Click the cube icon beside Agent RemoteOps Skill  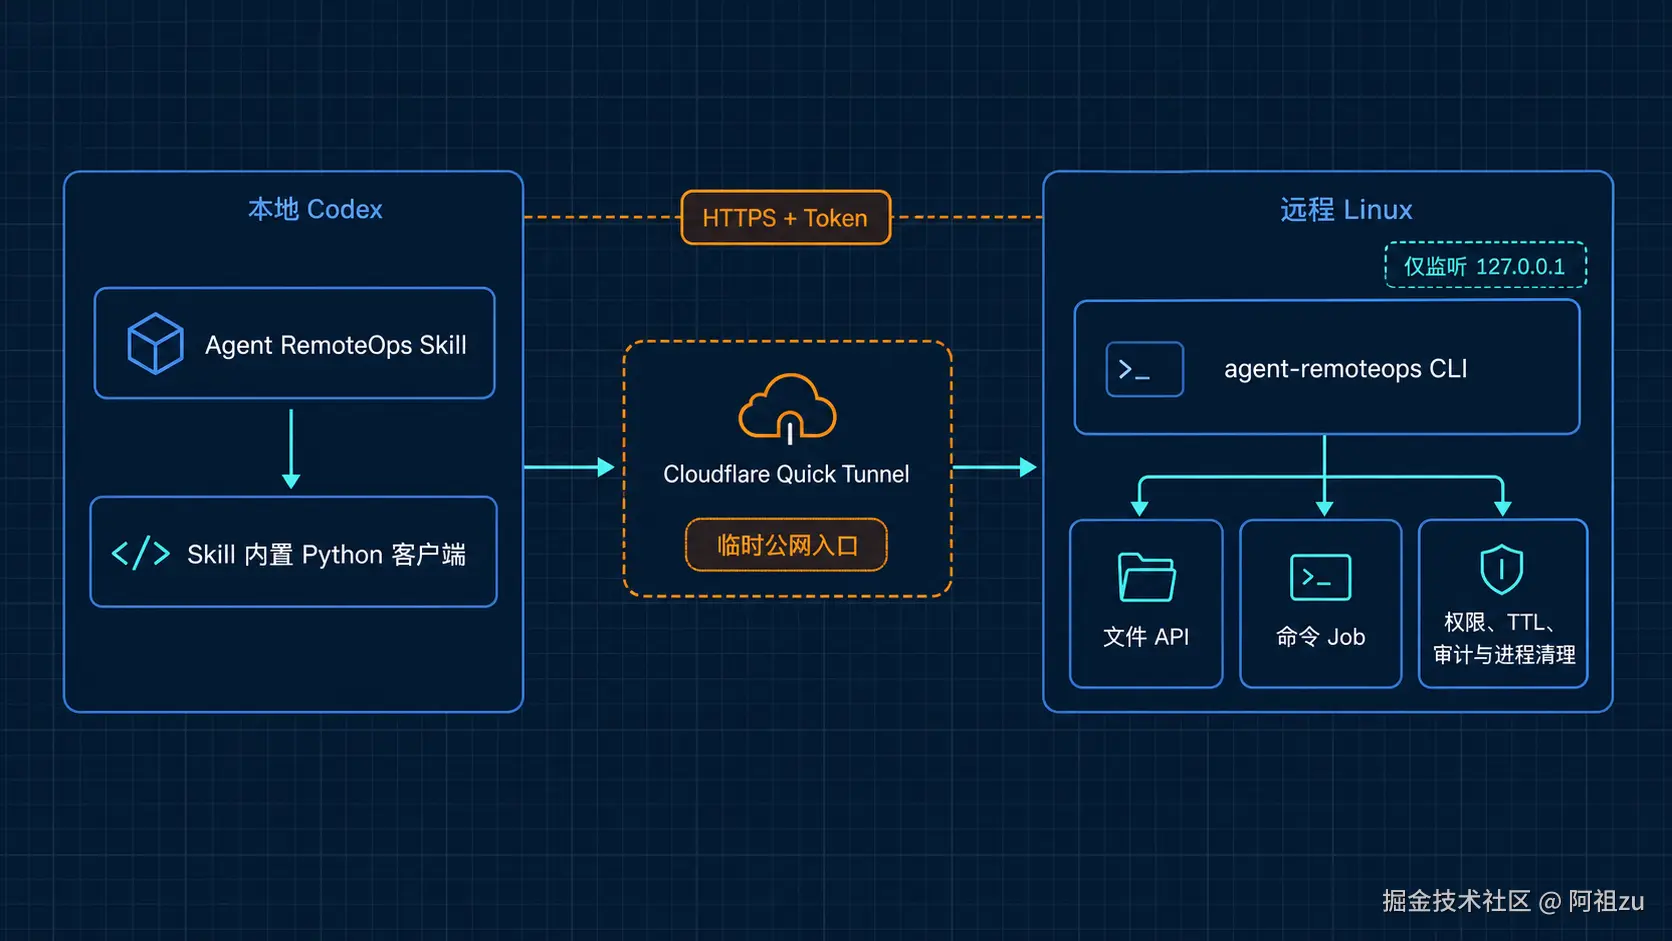[155, 344]
